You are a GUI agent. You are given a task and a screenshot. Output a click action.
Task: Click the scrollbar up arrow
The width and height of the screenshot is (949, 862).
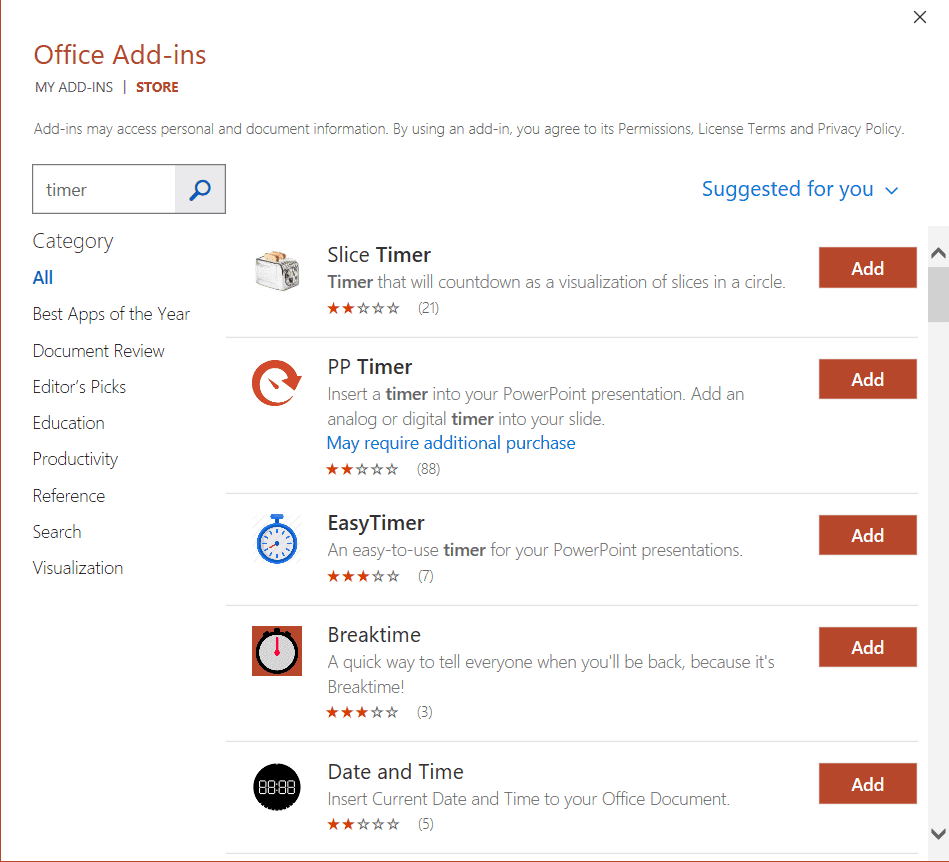click(x=938, y=252)
